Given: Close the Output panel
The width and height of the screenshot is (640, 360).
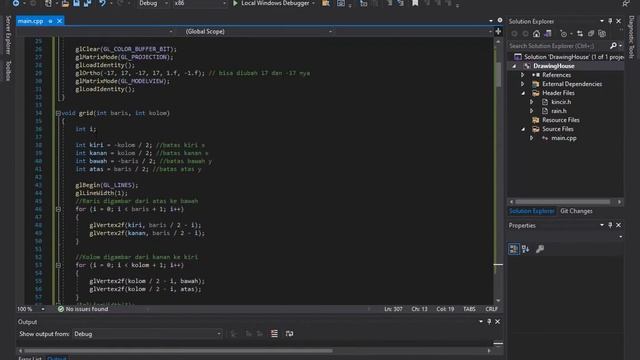Looking at the screenshot, I should (498, 322).
